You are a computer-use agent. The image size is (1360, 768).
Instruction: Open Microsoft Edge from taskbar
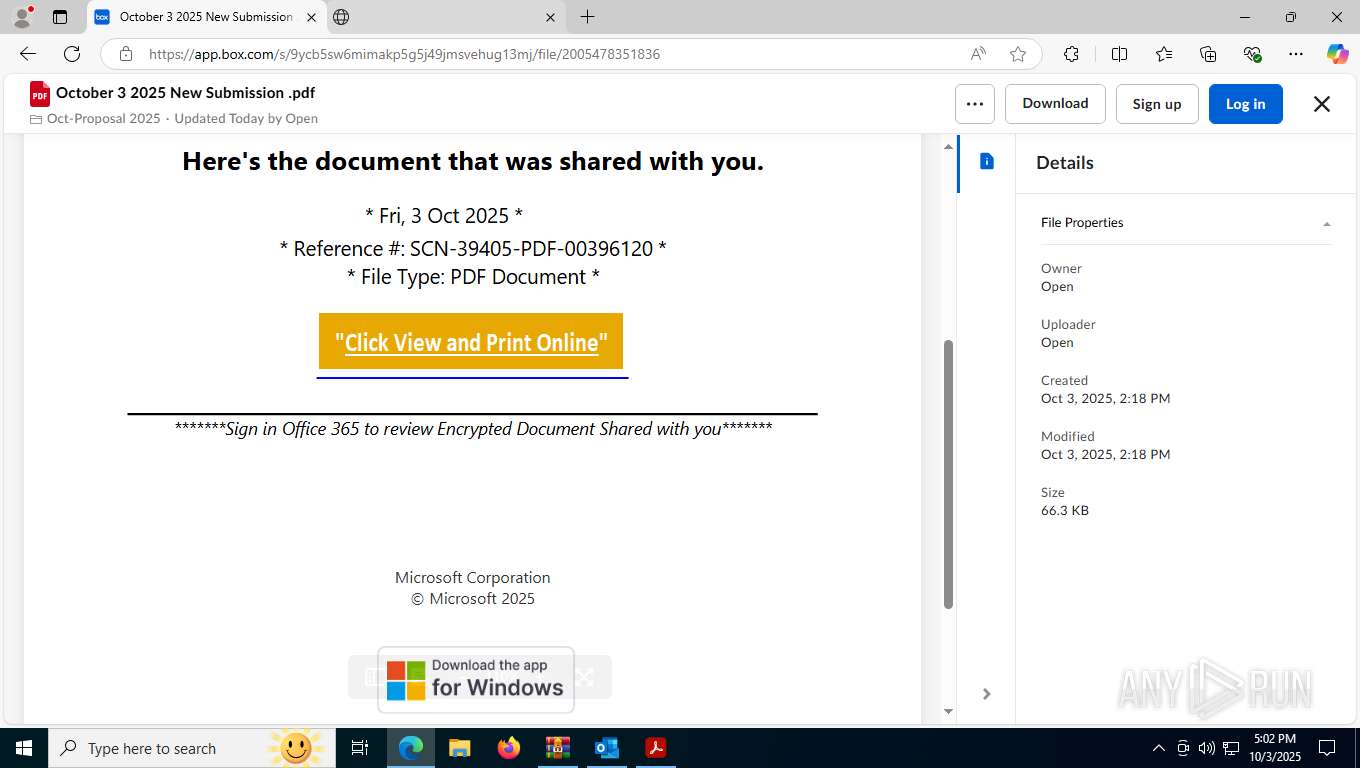pyautogui.click(x=411, y=748)
